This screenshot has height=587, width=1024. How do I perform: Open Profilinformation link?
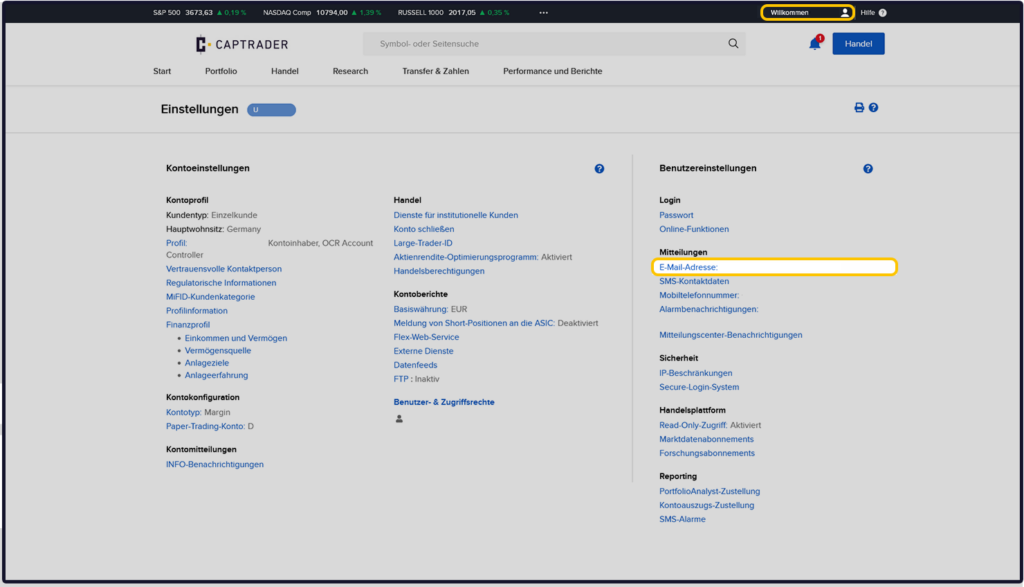click(x=197, y=311)
